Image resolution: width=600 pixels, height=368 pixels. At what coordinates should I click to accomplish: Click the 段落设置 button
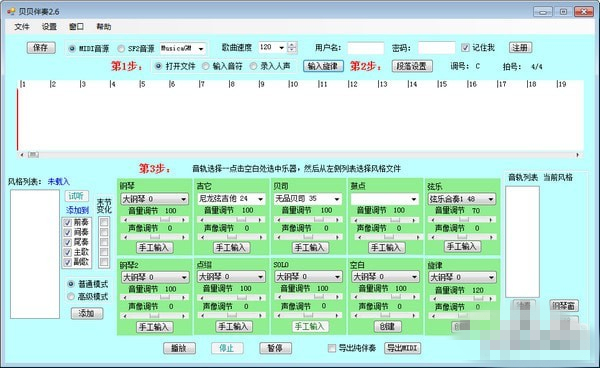(412, 66)
